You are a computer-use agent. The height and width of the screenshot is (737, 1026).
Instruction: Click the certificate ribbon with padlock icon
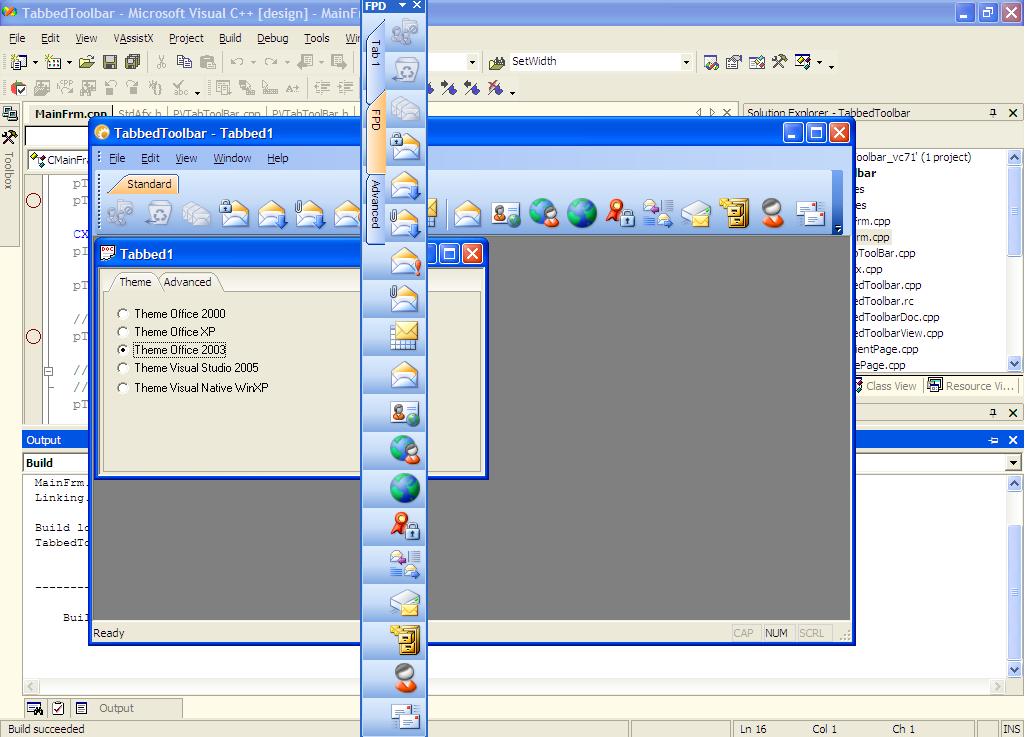[619, 213]
